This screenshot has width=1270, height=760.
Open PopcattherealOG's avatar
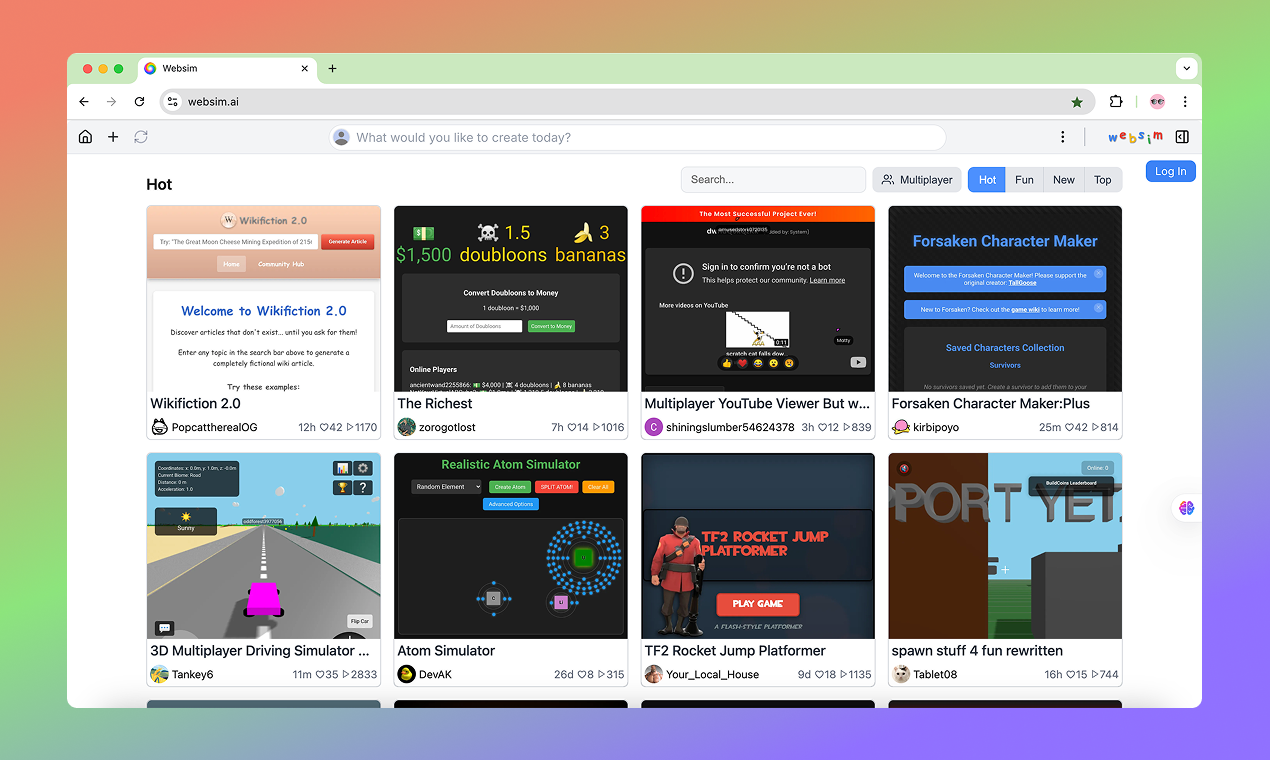tap(159, 427)
